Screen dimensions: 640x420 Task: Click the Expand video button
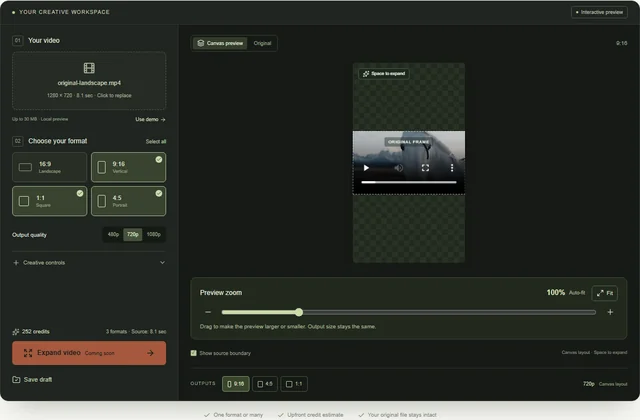89,353
